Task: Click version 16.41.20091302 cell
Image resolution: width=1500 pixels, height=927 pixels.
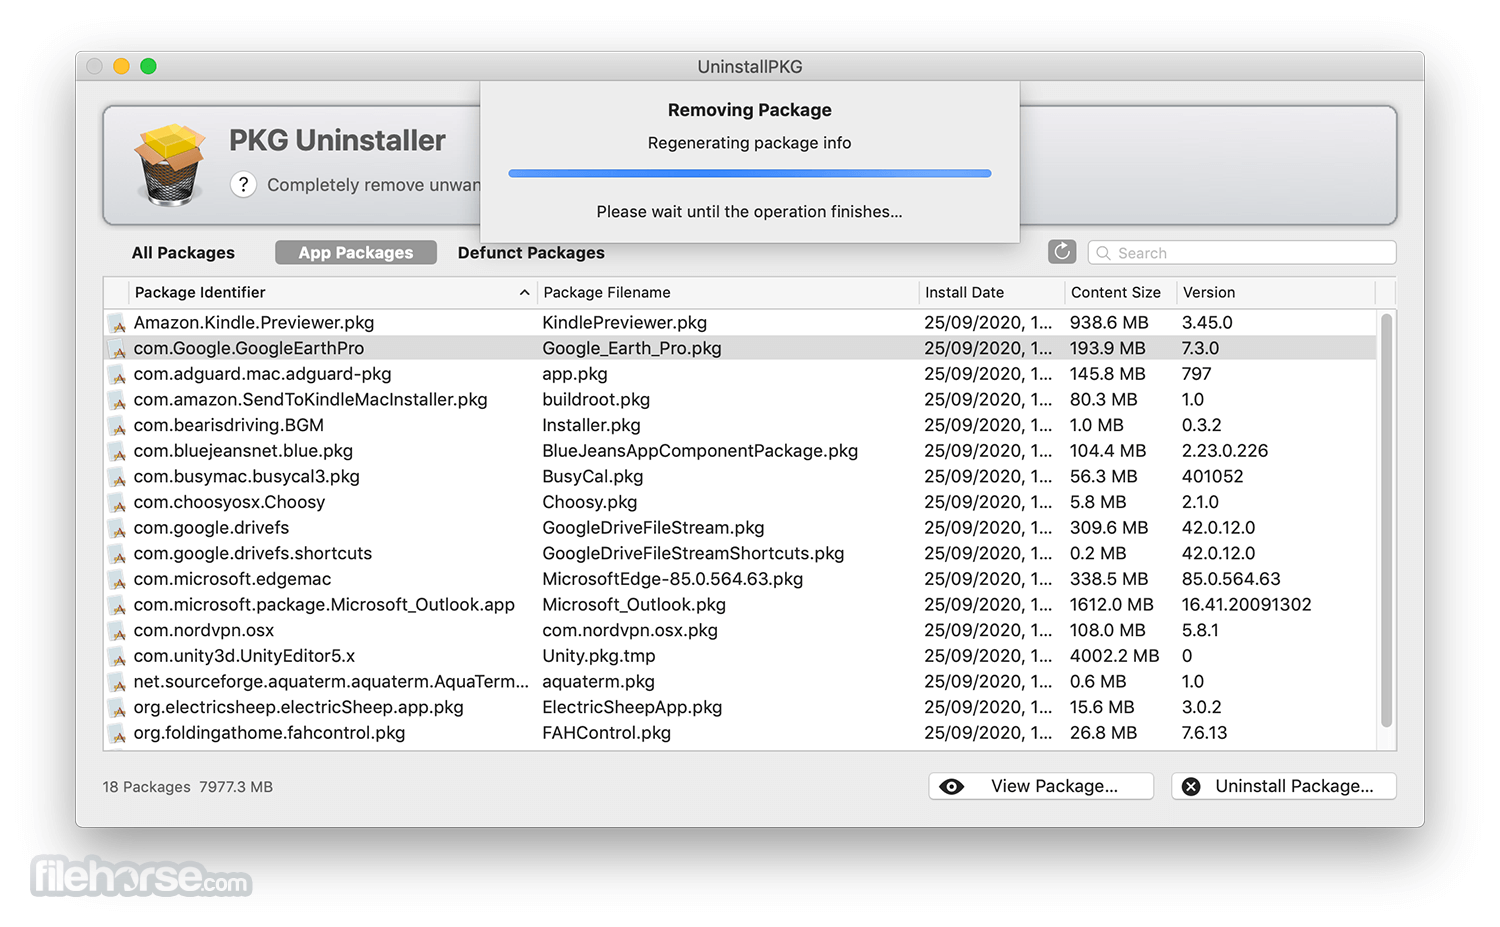Action: (1246, 605)
